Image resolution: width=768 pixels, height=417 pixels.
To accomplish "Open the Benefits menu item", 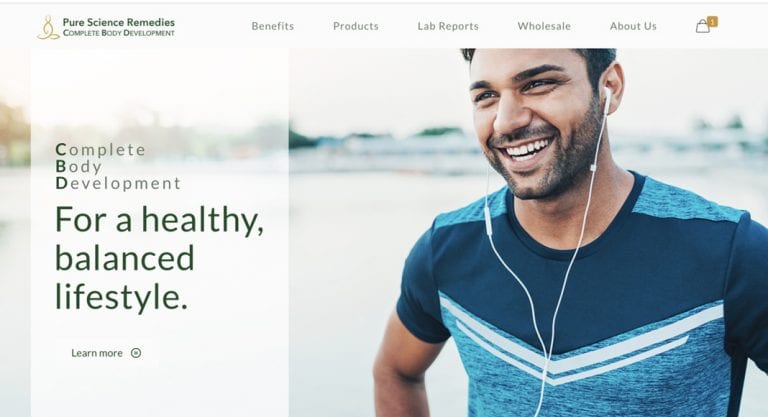I will tap(273, 26).
